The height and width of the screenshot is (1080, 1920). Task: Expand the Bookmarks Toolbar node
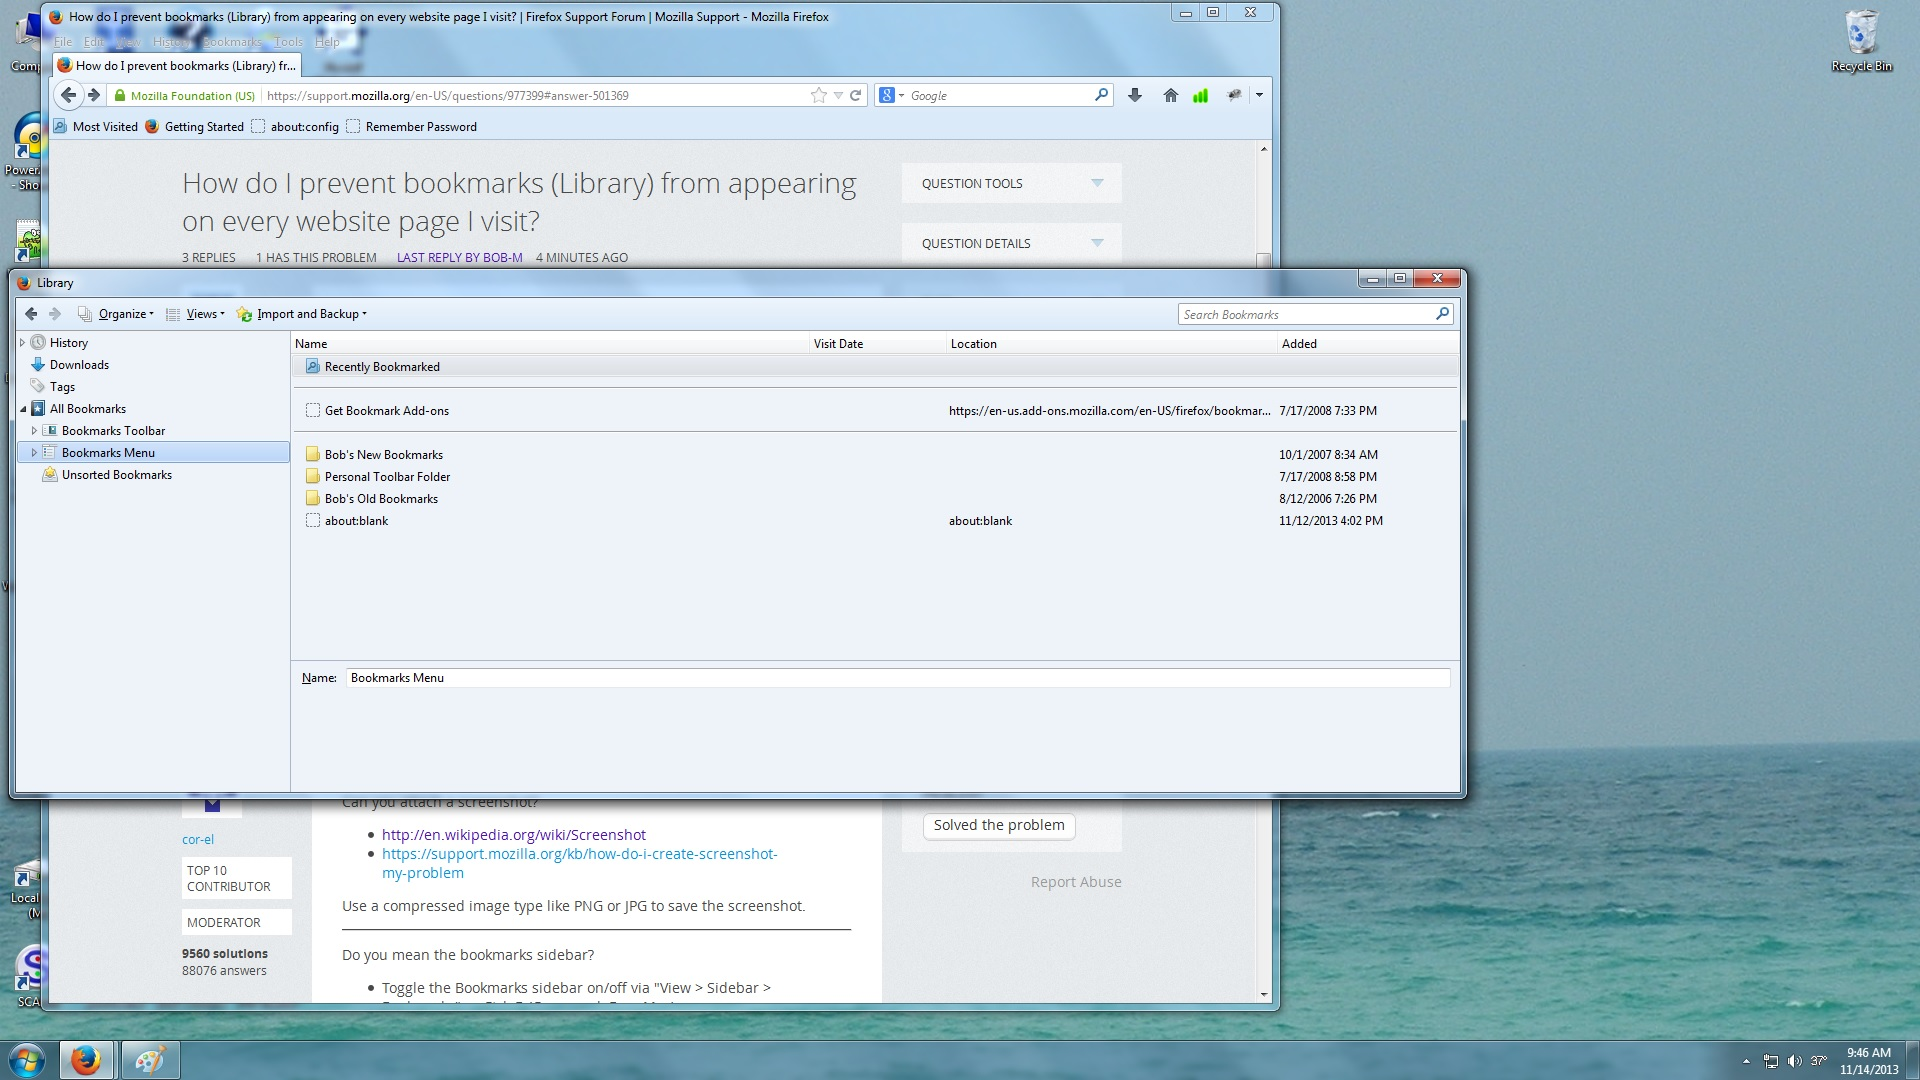pyautogui.click(x=34, y=431)
